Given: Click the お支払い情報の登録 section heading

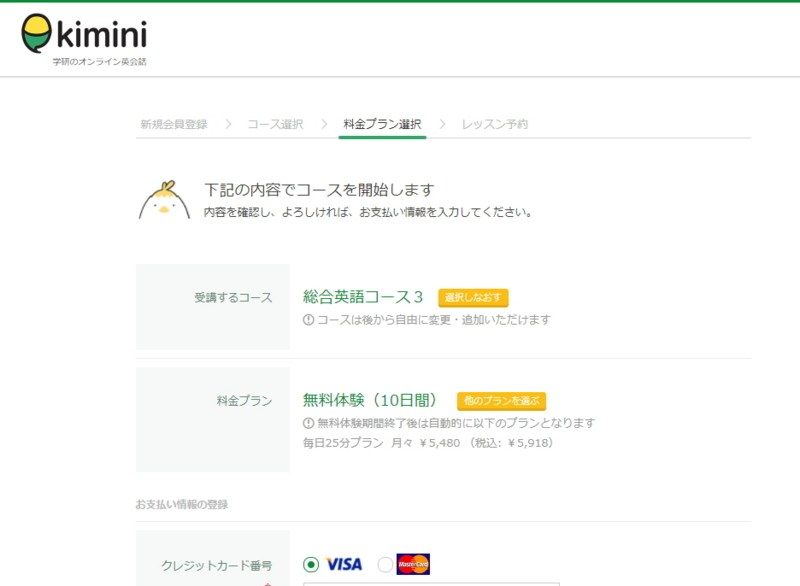Looking at the screenshot, I should tap(182, 504).
